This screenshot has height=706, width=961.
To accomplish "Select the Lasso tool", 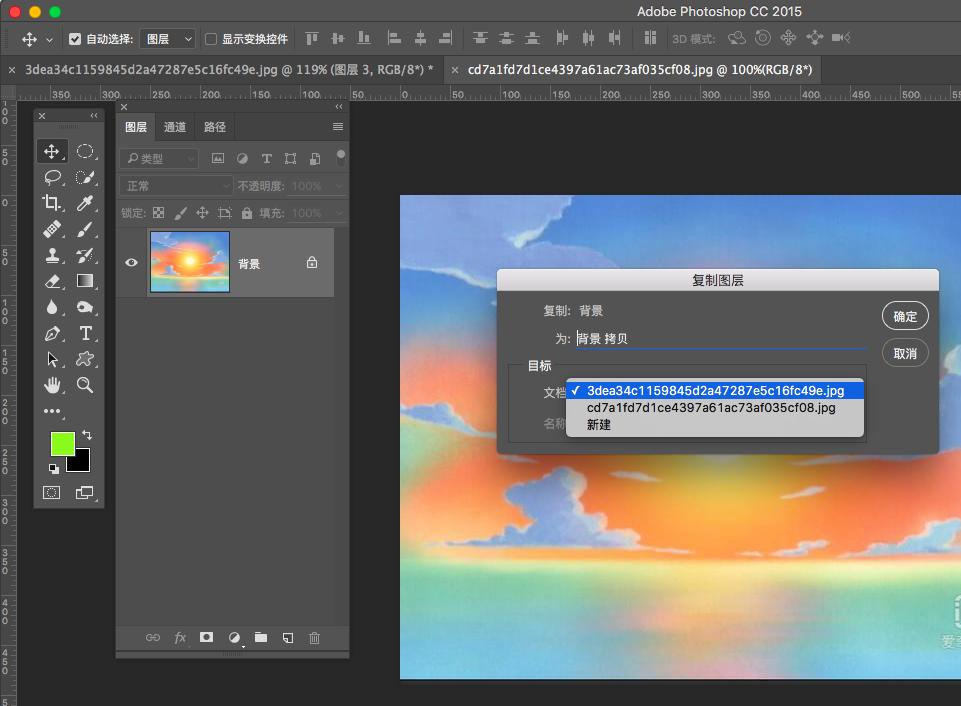I will point(52,177).
